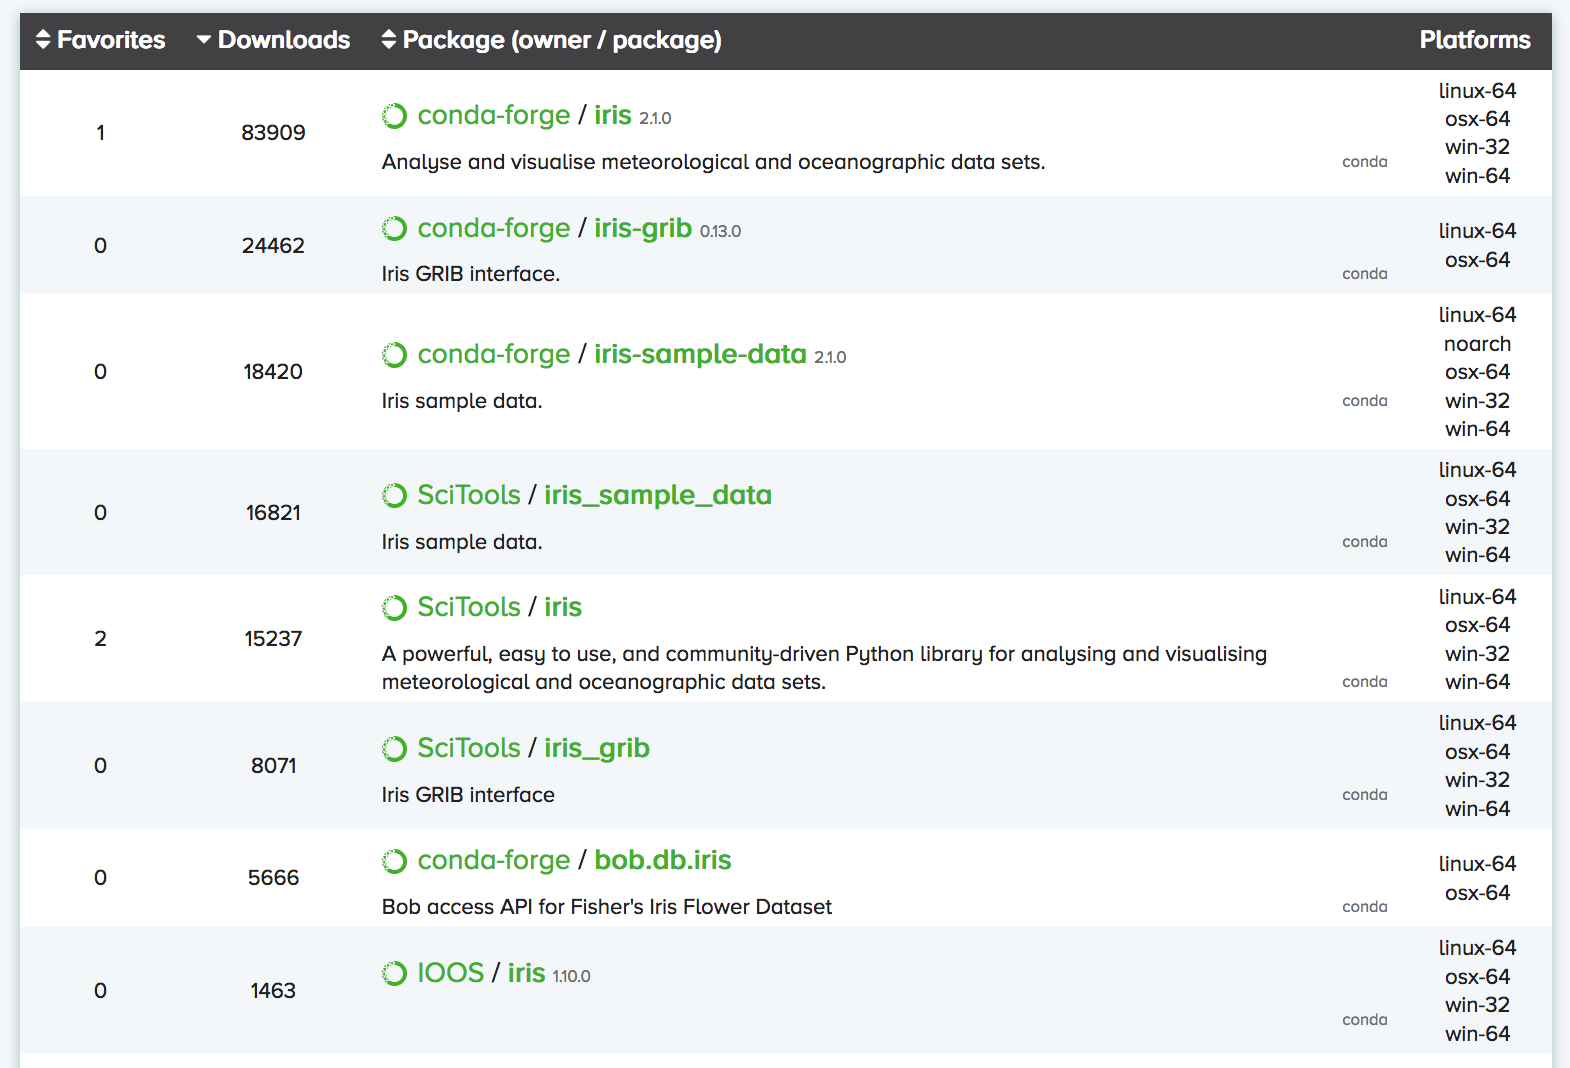Viewport: 1570px width, 1068px height.
Task: Open the iris-sample-data package link
Action: click(700, 355)
